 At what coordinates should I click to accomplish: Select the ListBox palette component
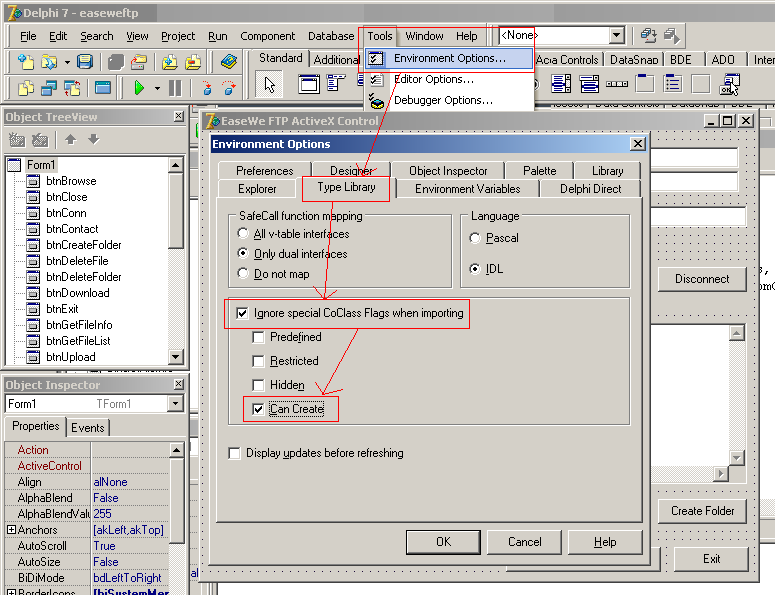pos(561,84)
